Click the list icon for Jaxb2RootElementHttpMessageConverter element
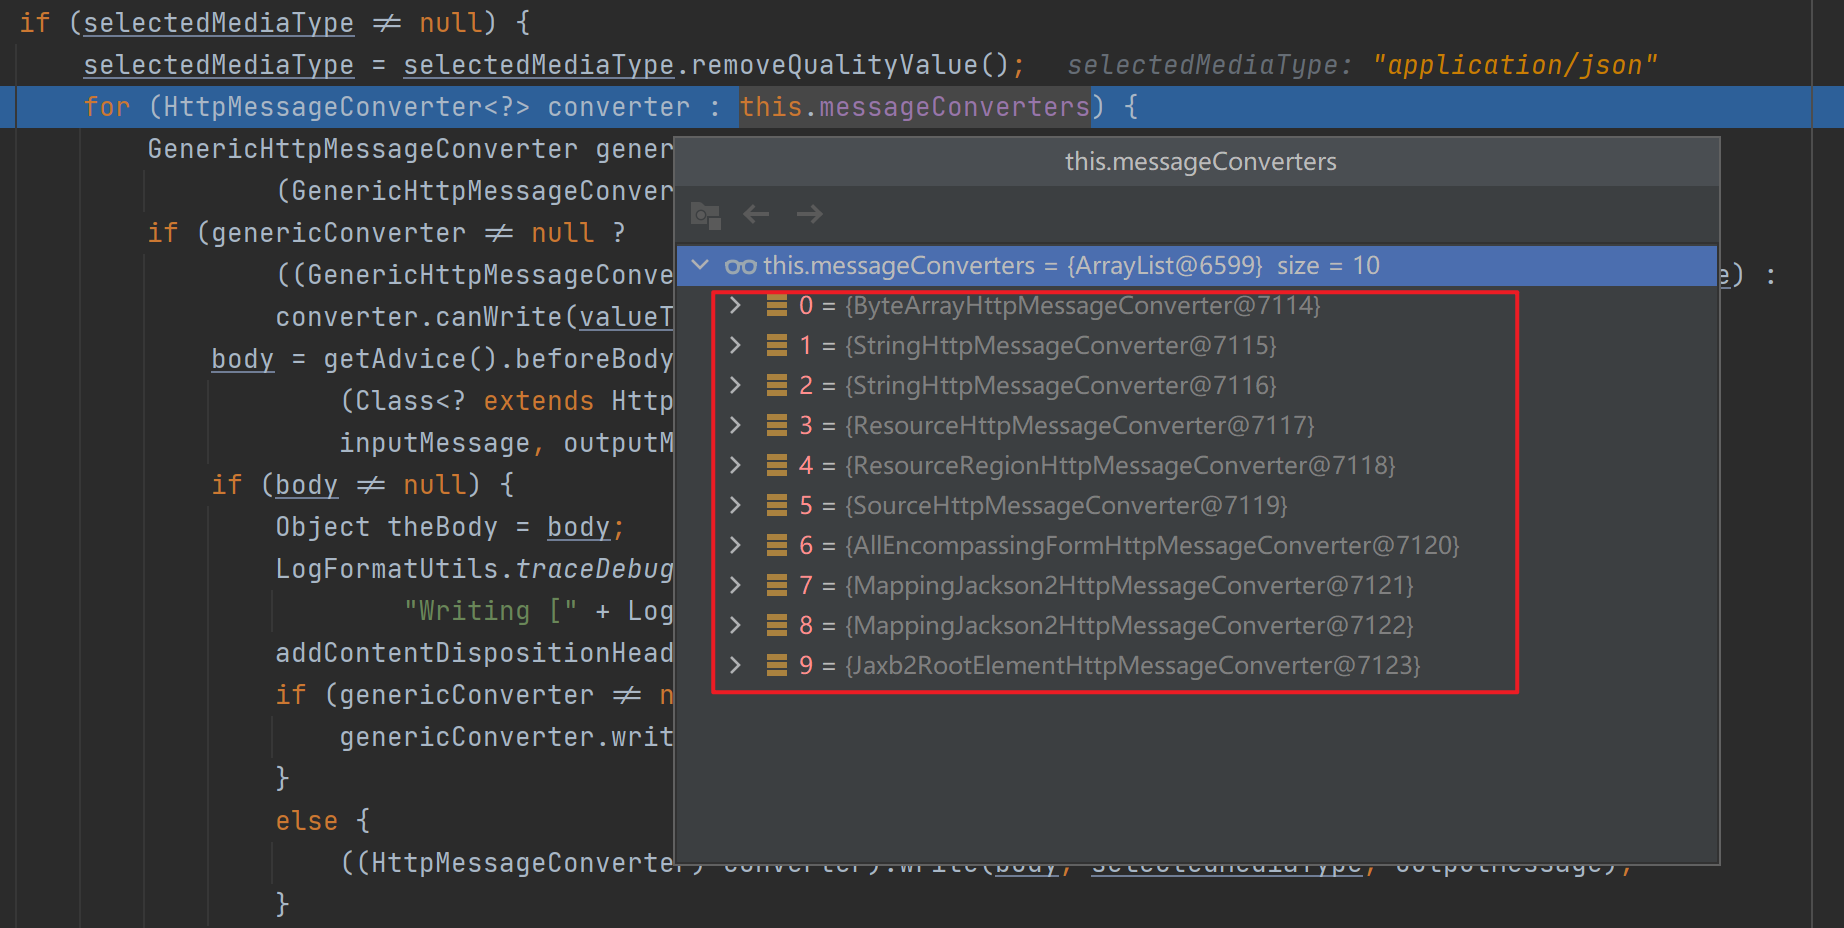 [x=777, y=666]
